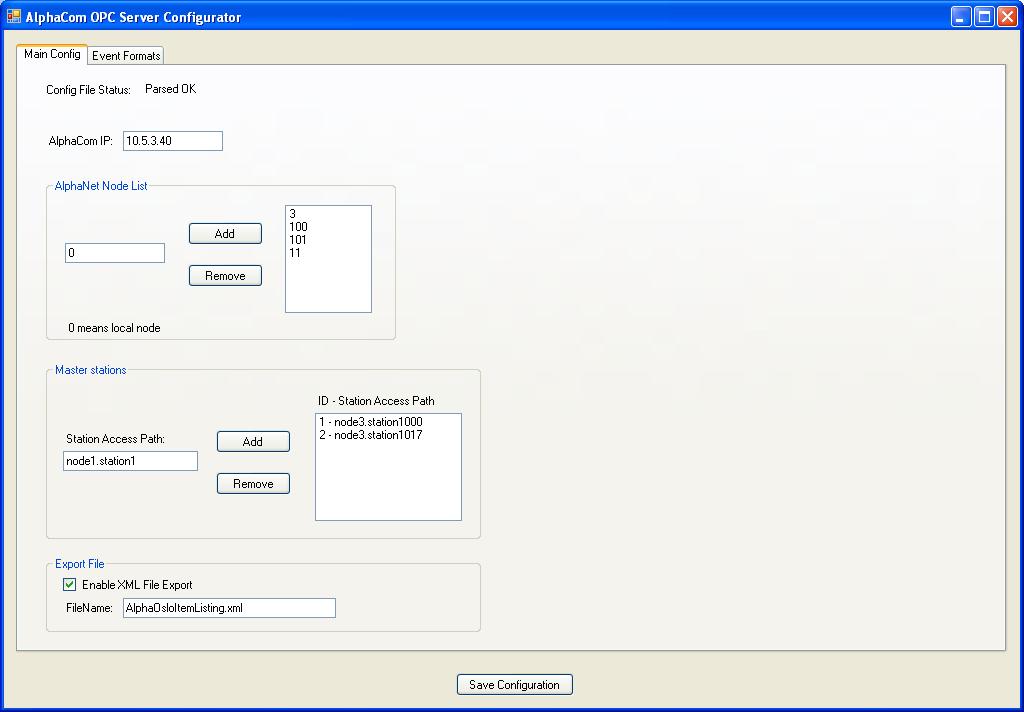
Task: Maximize the Configurator window
Action: (x=984, y=16)
